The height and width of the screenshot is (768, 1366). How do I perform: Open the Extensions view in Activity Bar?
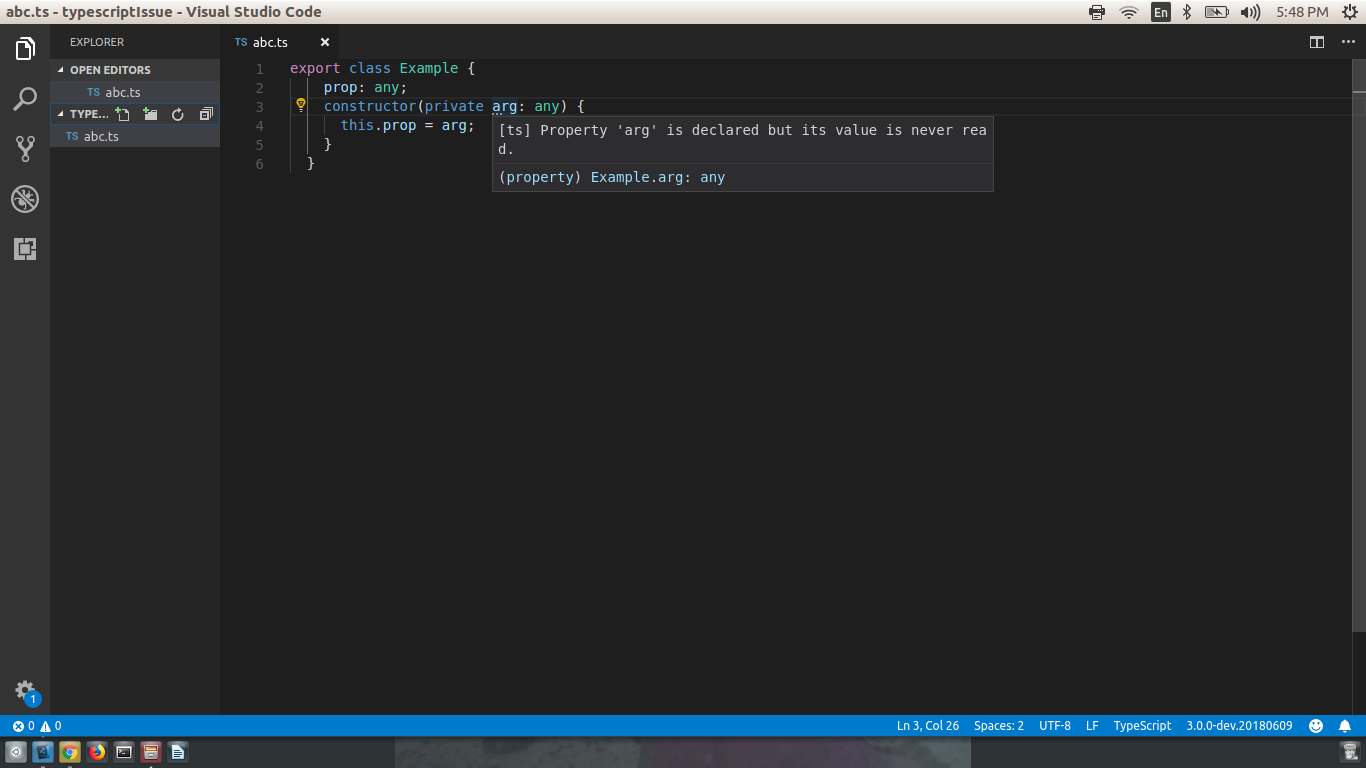pyautogui.click(x=25, y=248)
